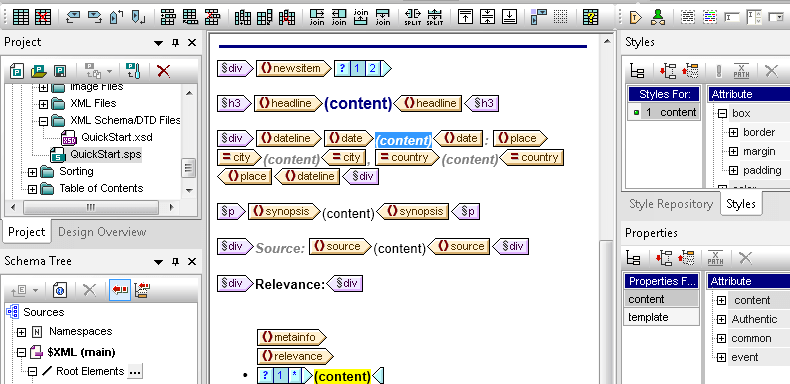Select the template row under Properties For
The height and width of the screenshot is (384, 790).
(x=662, y=317)
